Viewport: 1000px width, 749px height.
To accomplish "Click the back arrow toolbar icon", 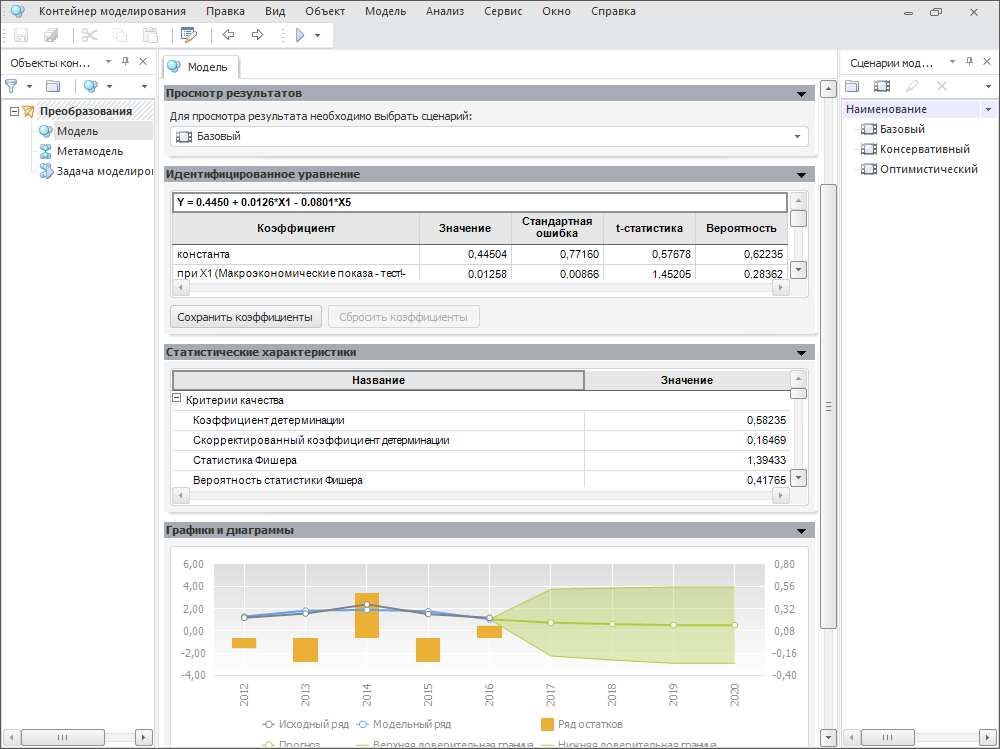I will (229, 35).
